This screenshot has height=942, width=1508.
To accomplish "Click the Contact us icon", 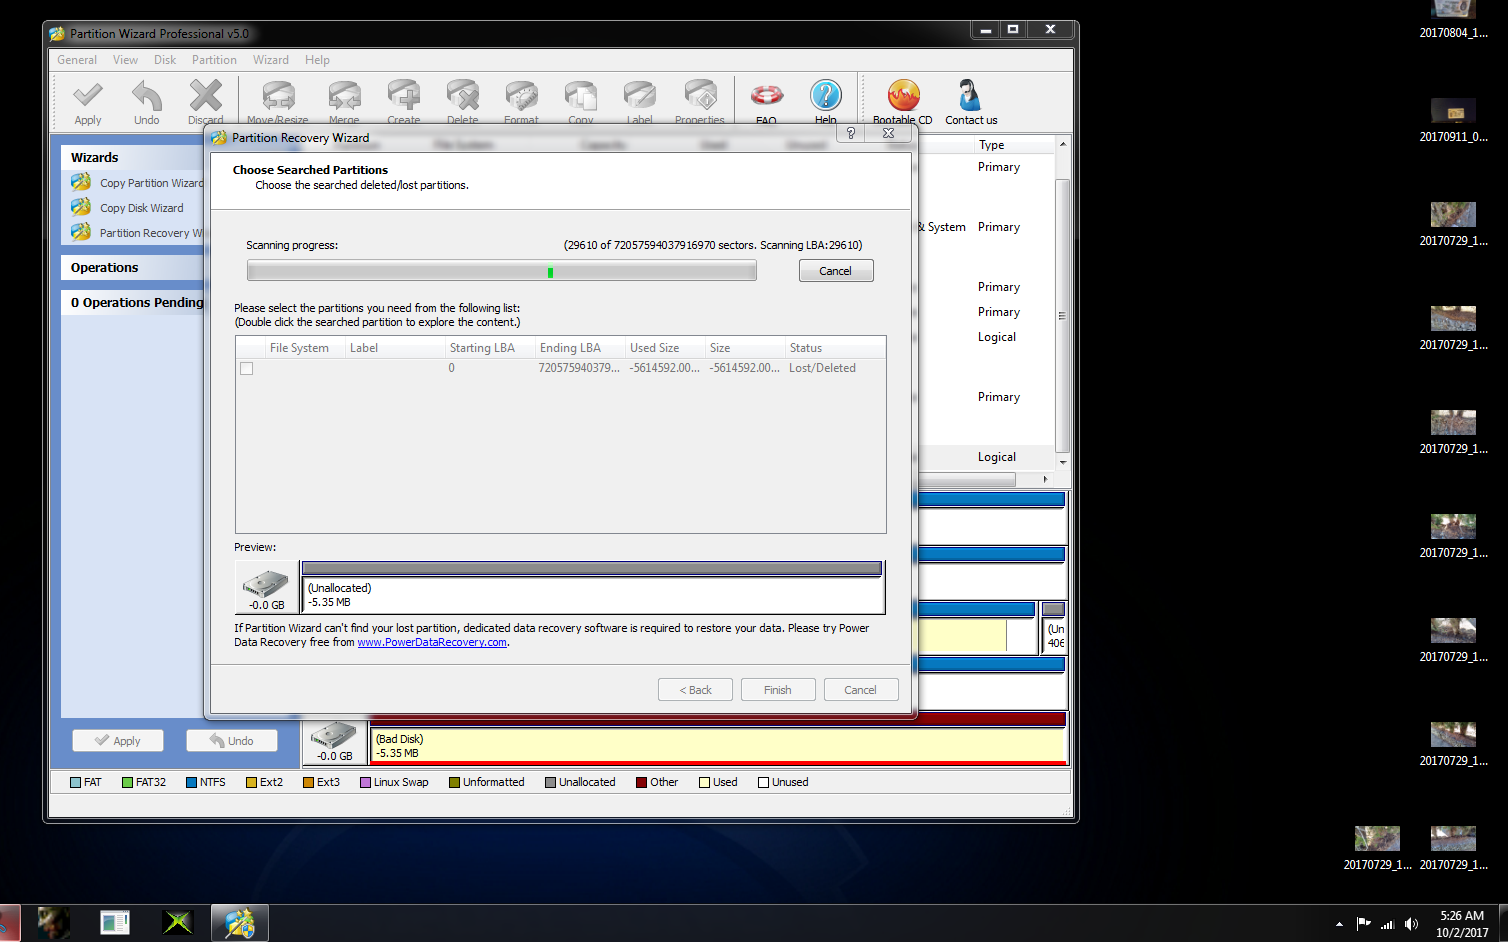I will click(x=970, y=96).
